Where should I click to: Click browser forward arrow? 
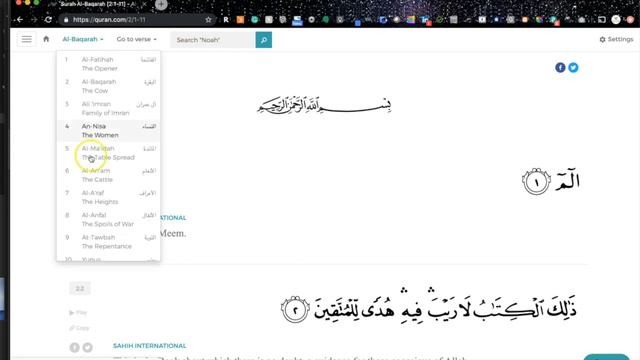tap(34, 19)
